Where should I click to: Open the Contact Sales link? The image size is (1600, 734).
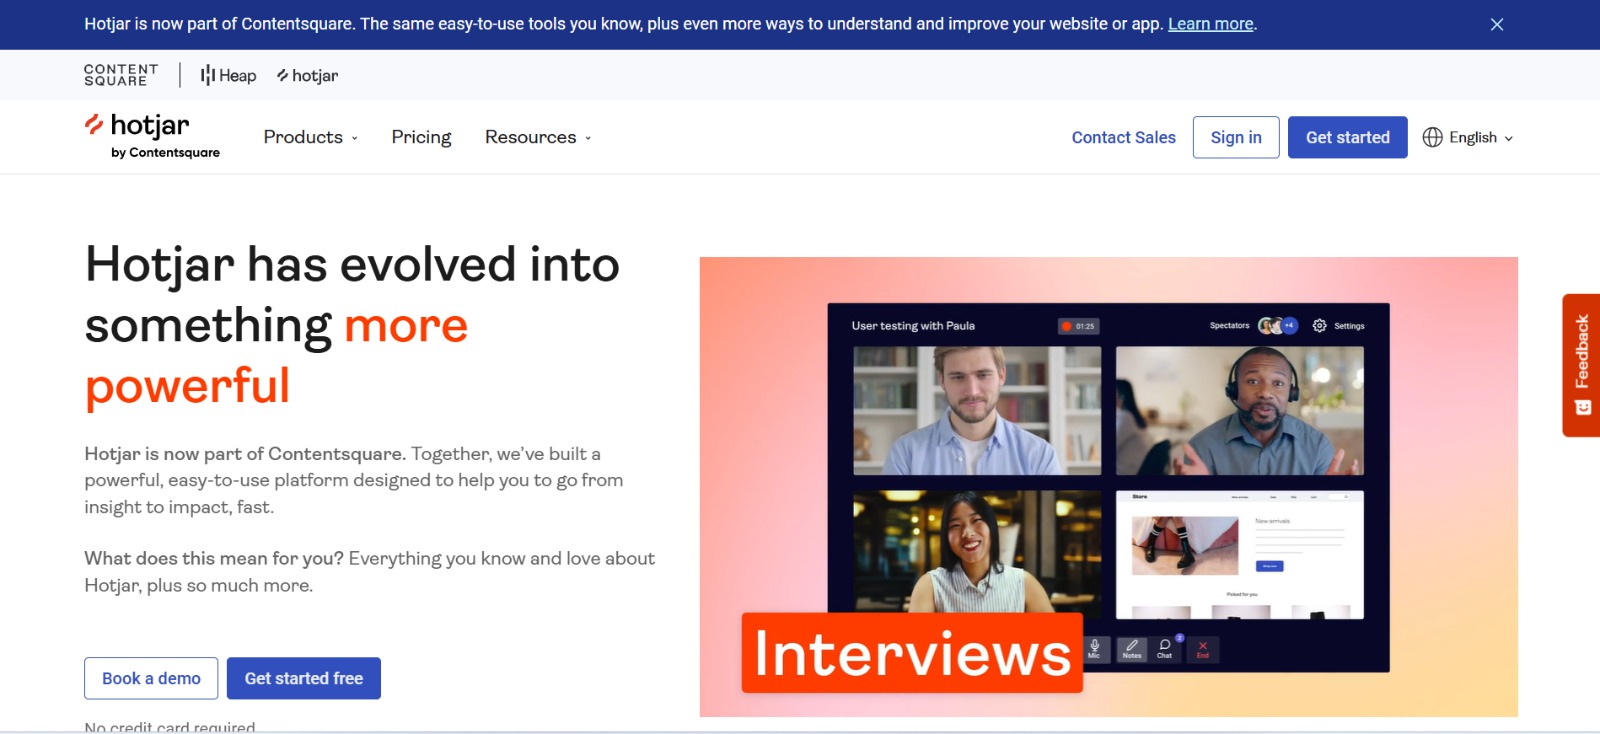(1123, 137)
